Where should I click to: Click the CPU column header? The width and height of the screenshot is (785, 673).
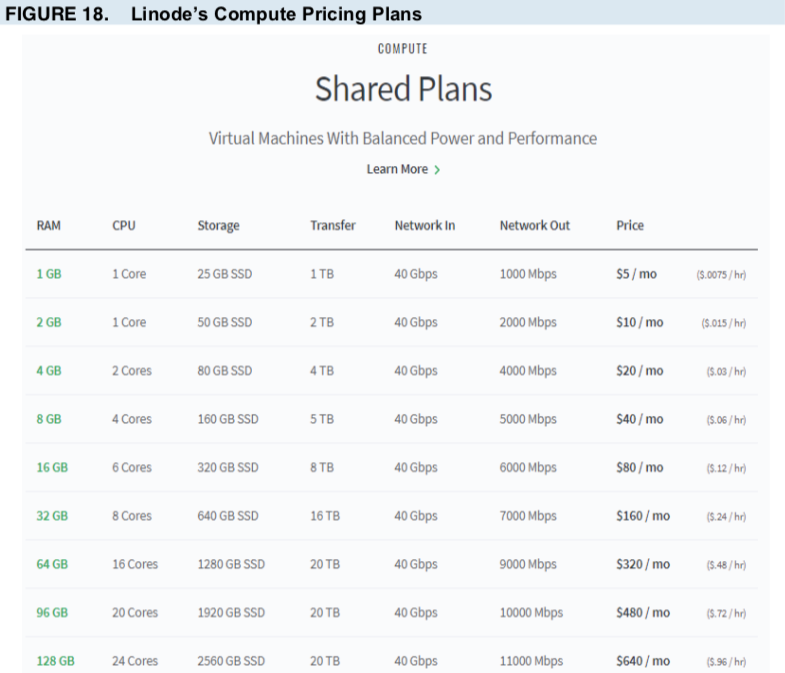(x=124, y=225)
